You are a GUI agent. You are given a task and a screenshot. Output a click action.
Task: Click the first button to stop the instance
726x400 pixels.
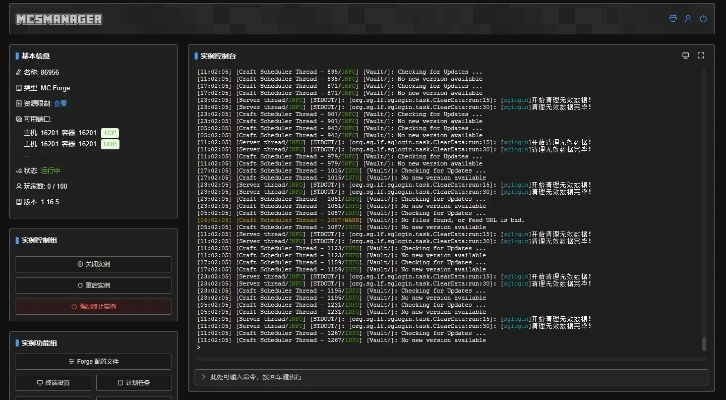94,264
